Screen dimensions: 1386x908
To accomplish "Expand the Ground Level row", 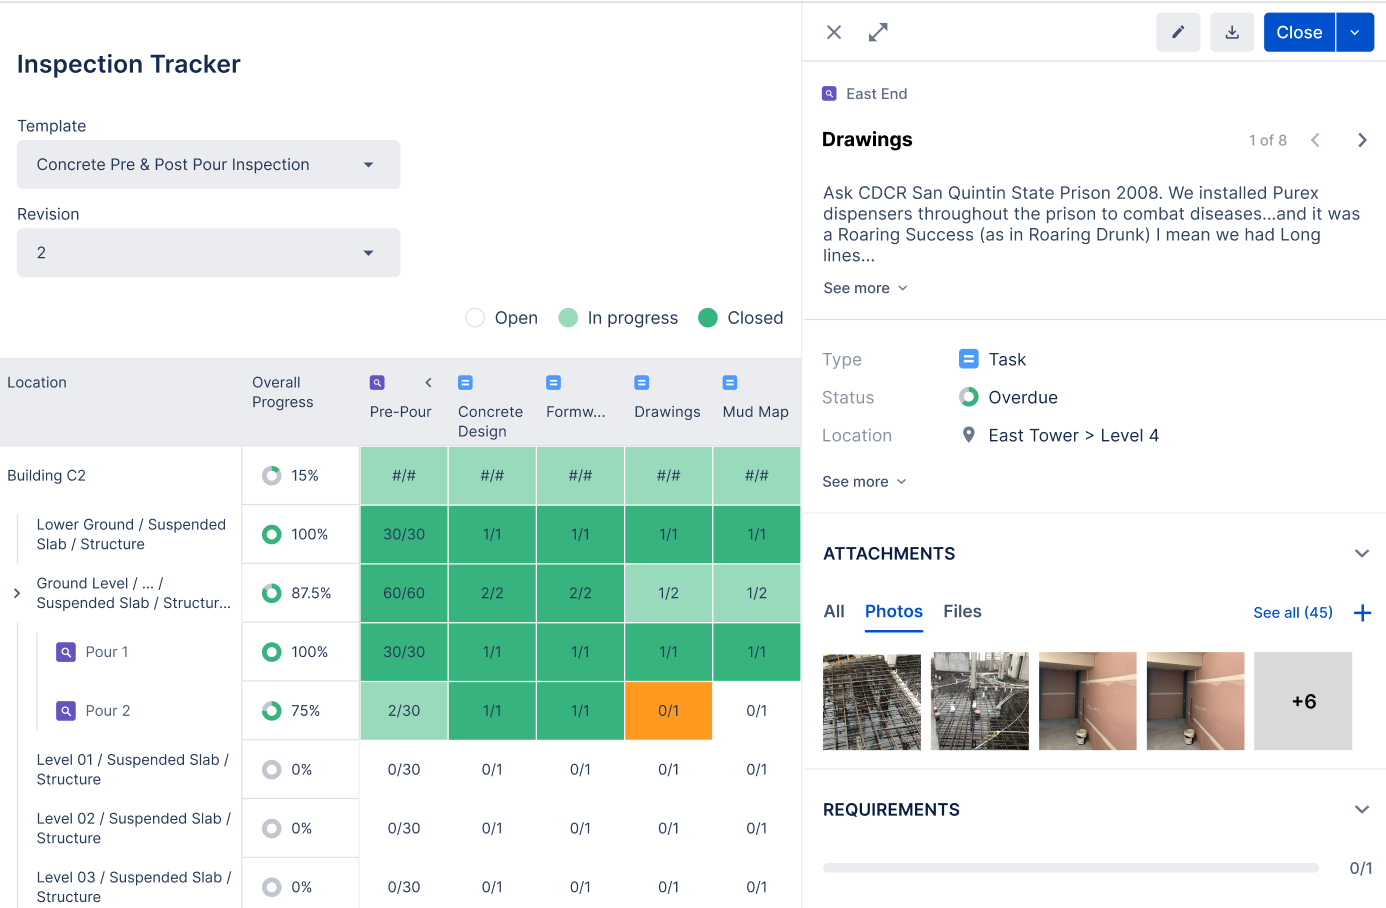I will pos(17,594).
